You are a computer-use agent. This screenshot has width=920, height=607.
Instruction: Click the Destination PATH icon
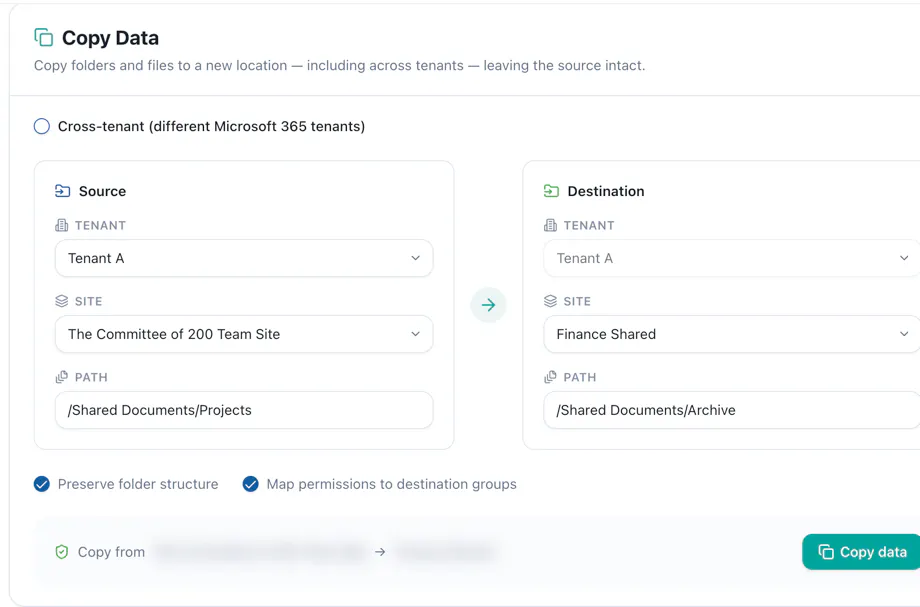[550, 377]
